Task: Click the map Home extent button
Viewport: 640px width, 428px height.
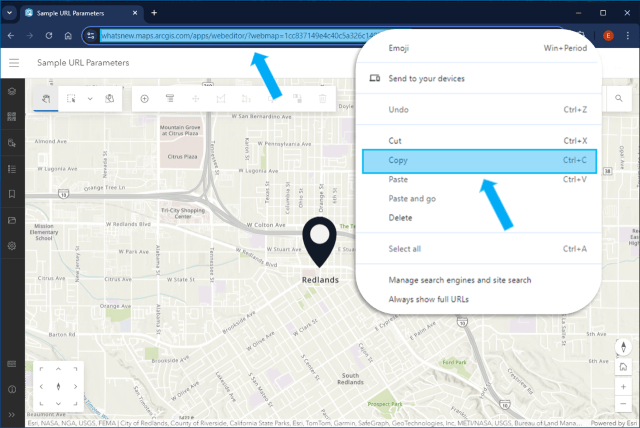Action: (x=623, y=367)
